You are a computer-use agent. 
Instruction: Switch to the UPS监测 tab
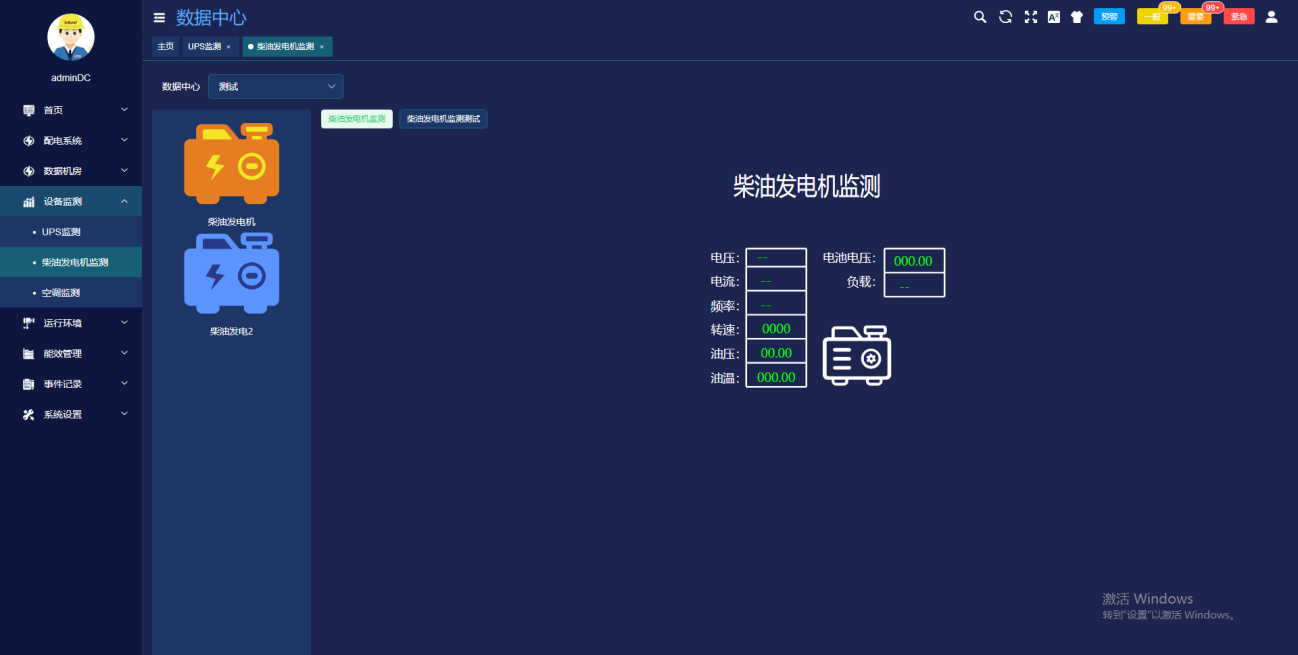coord(205,47)
